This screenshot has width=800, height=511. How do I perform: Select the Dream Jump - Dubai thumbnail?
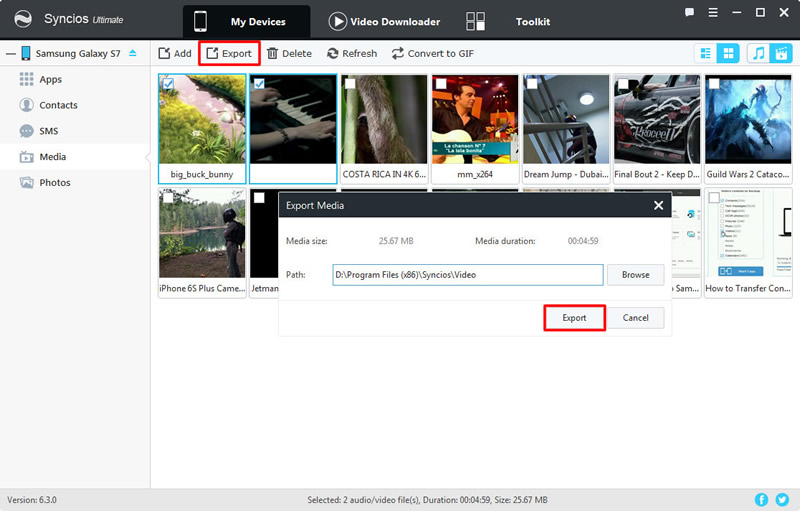[x=566, y=119]
